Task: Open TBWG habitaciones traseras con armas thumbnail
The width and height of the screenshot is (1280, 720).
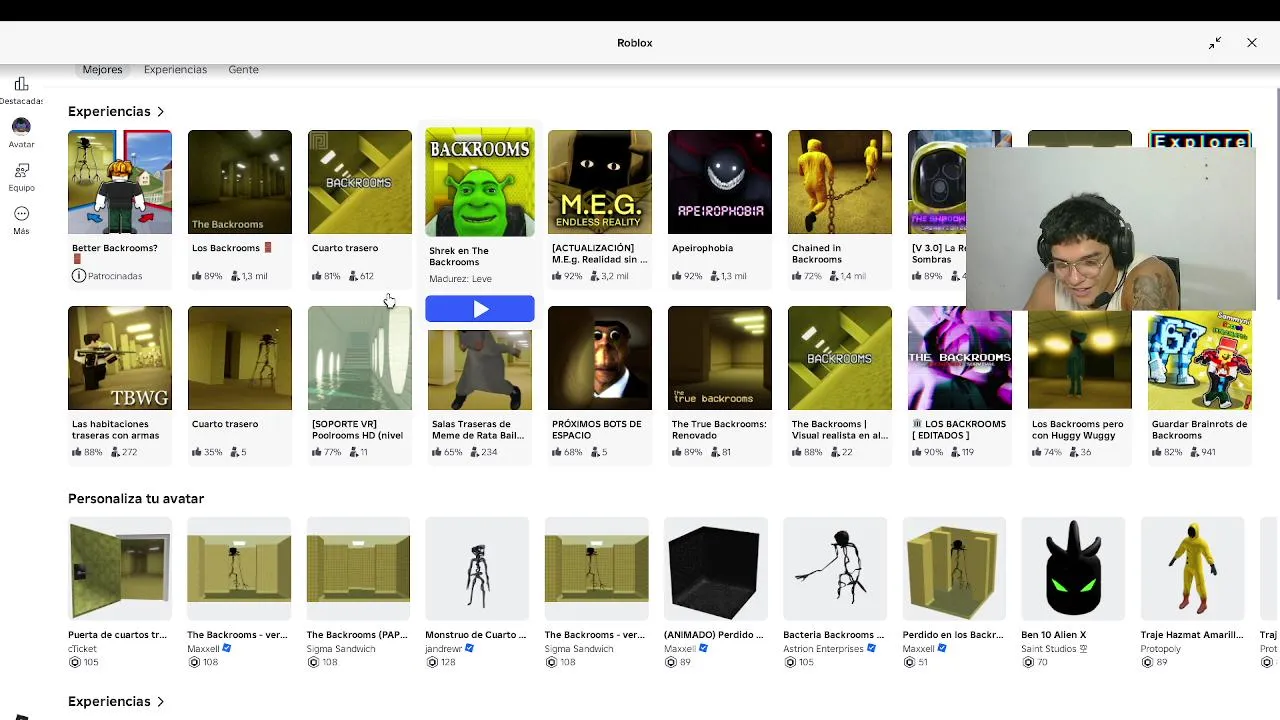Action: (120, 358)
